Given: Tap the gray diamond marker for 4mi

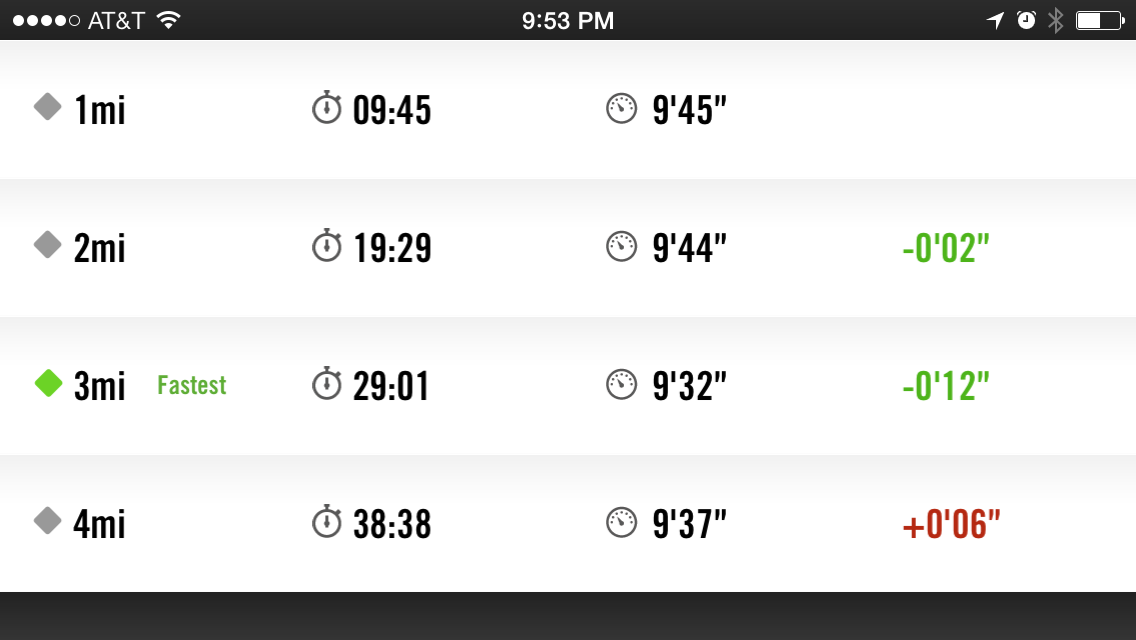Looking at the screenshot, I should click(x=48, y=520).
